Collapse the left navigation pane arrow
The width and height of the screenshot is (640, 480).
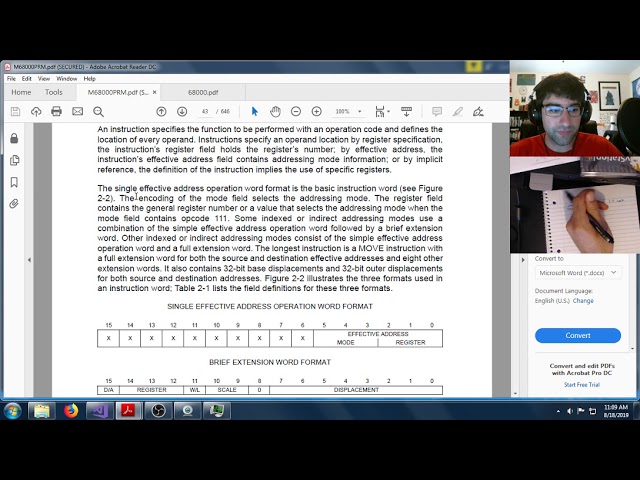[29, 260]
